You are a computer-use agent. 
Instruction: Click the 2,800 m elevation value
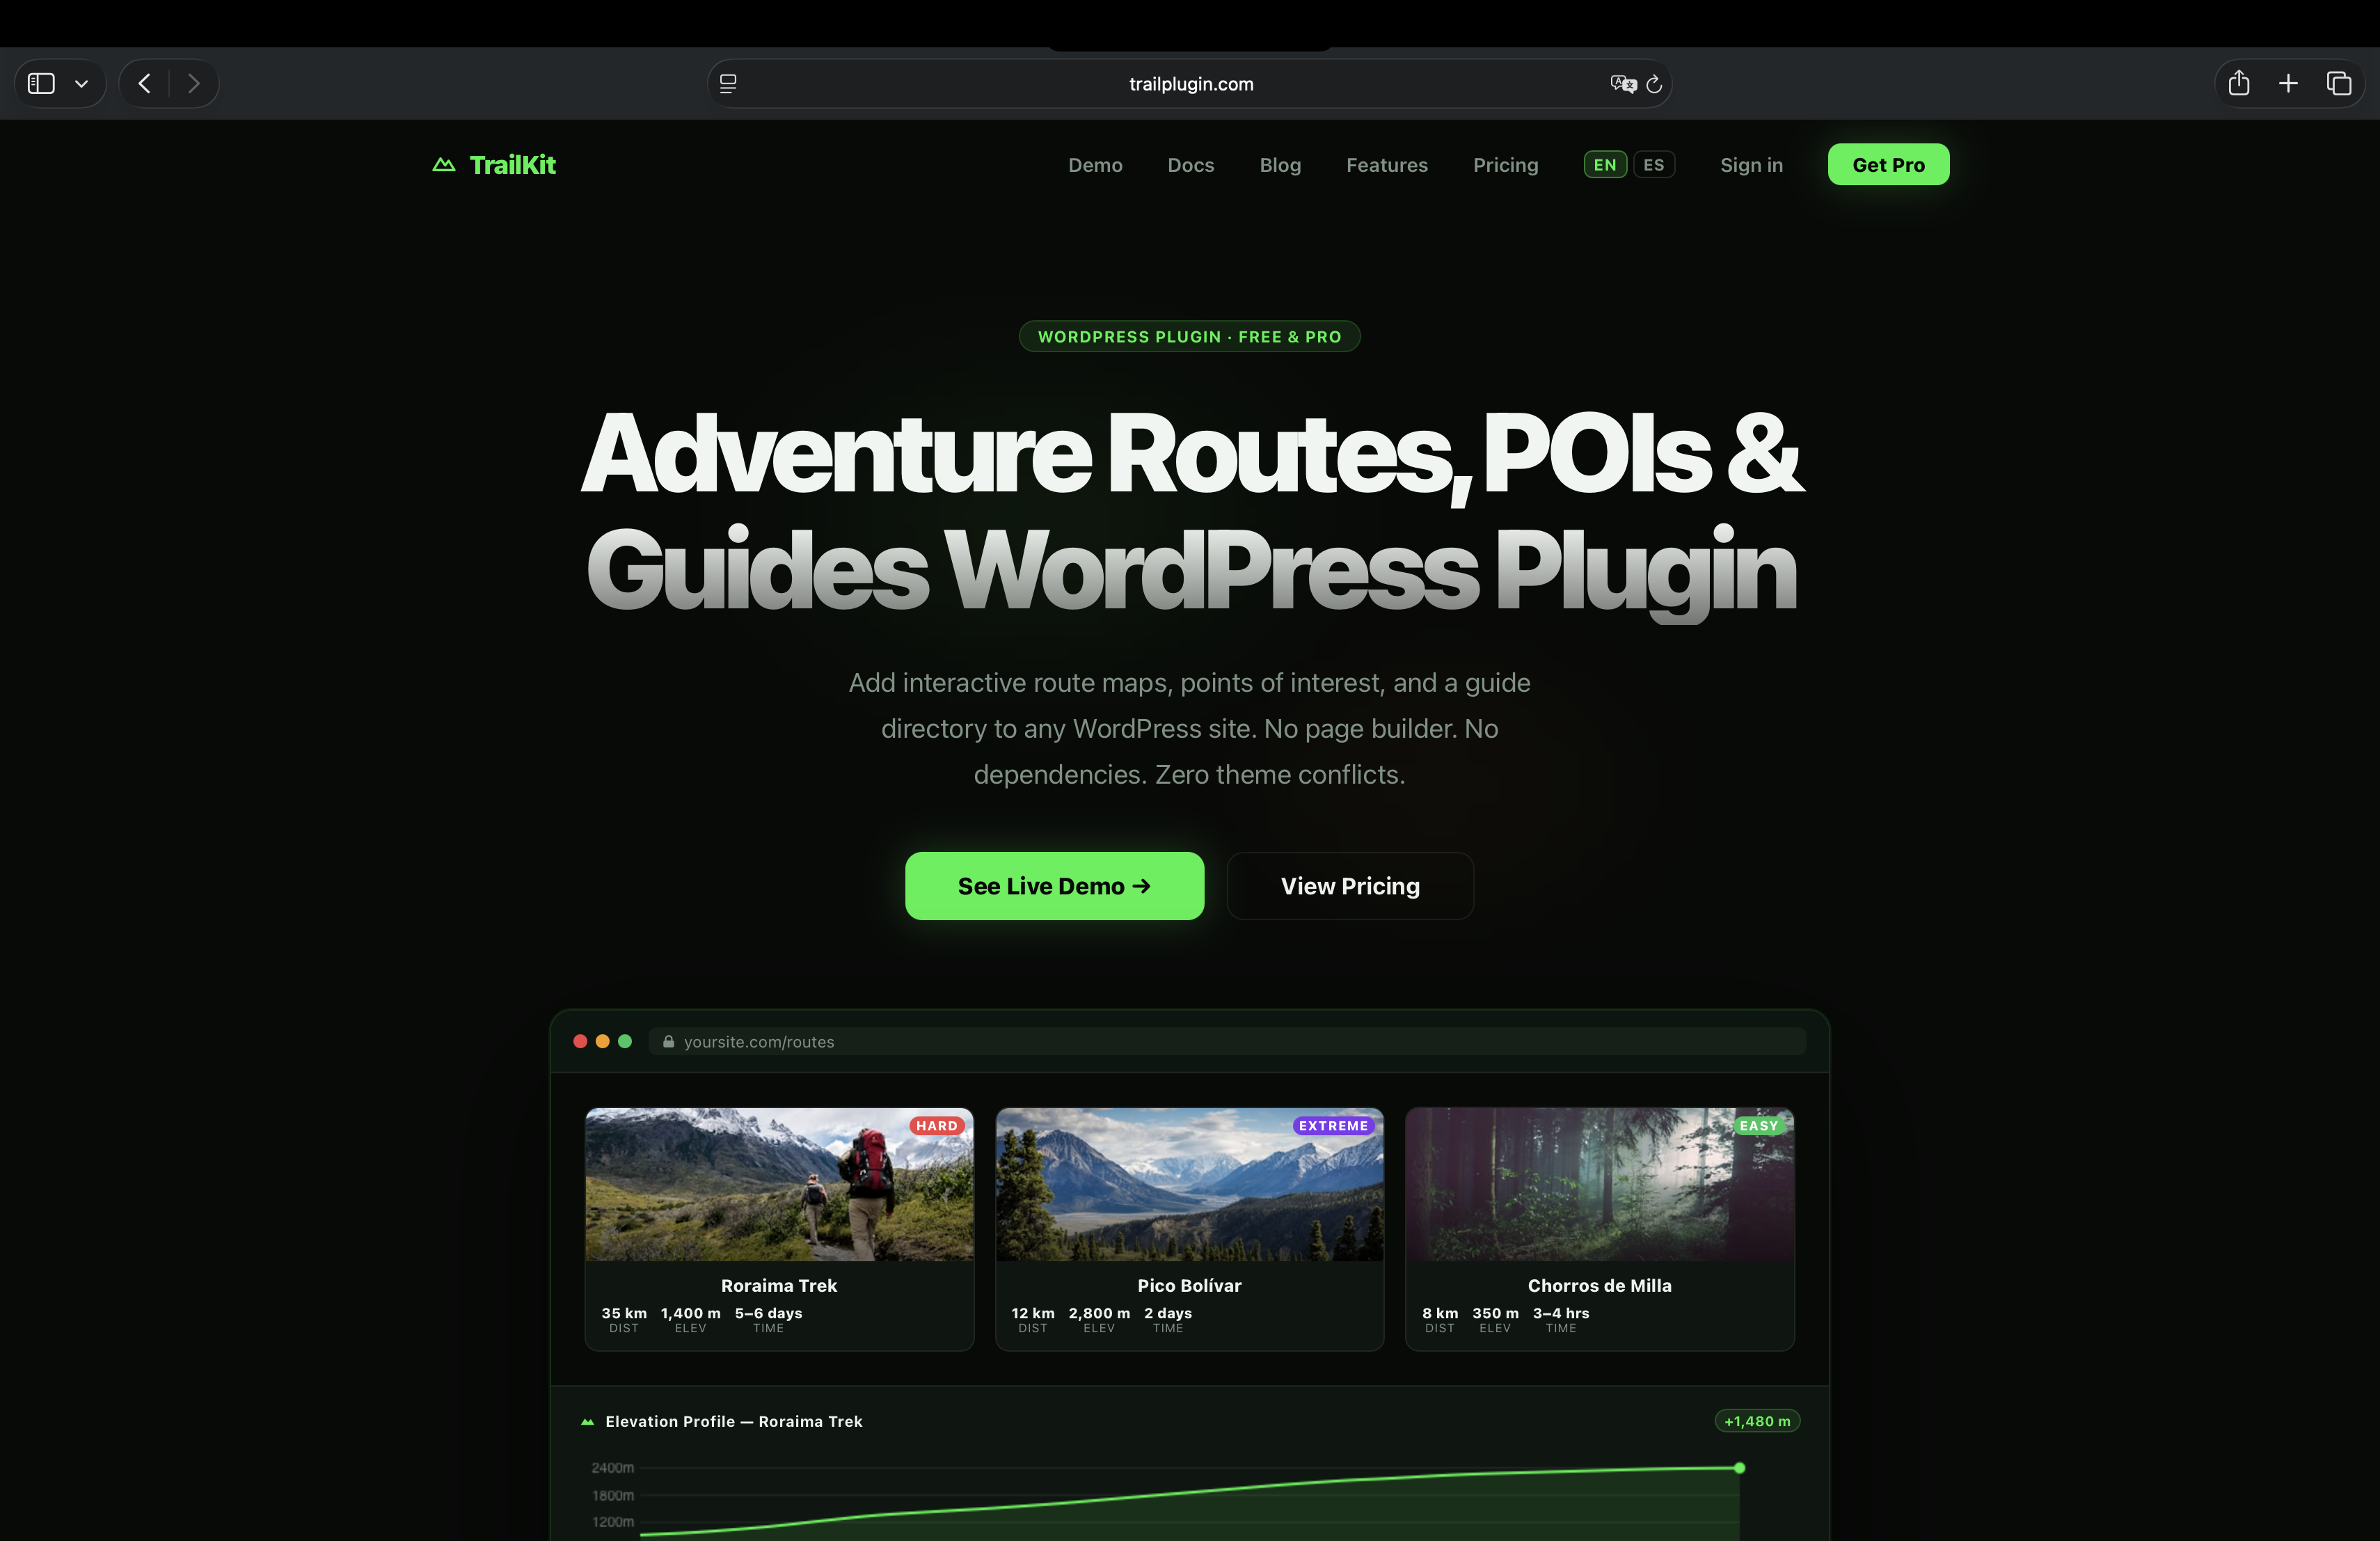coord(1099,1313)
